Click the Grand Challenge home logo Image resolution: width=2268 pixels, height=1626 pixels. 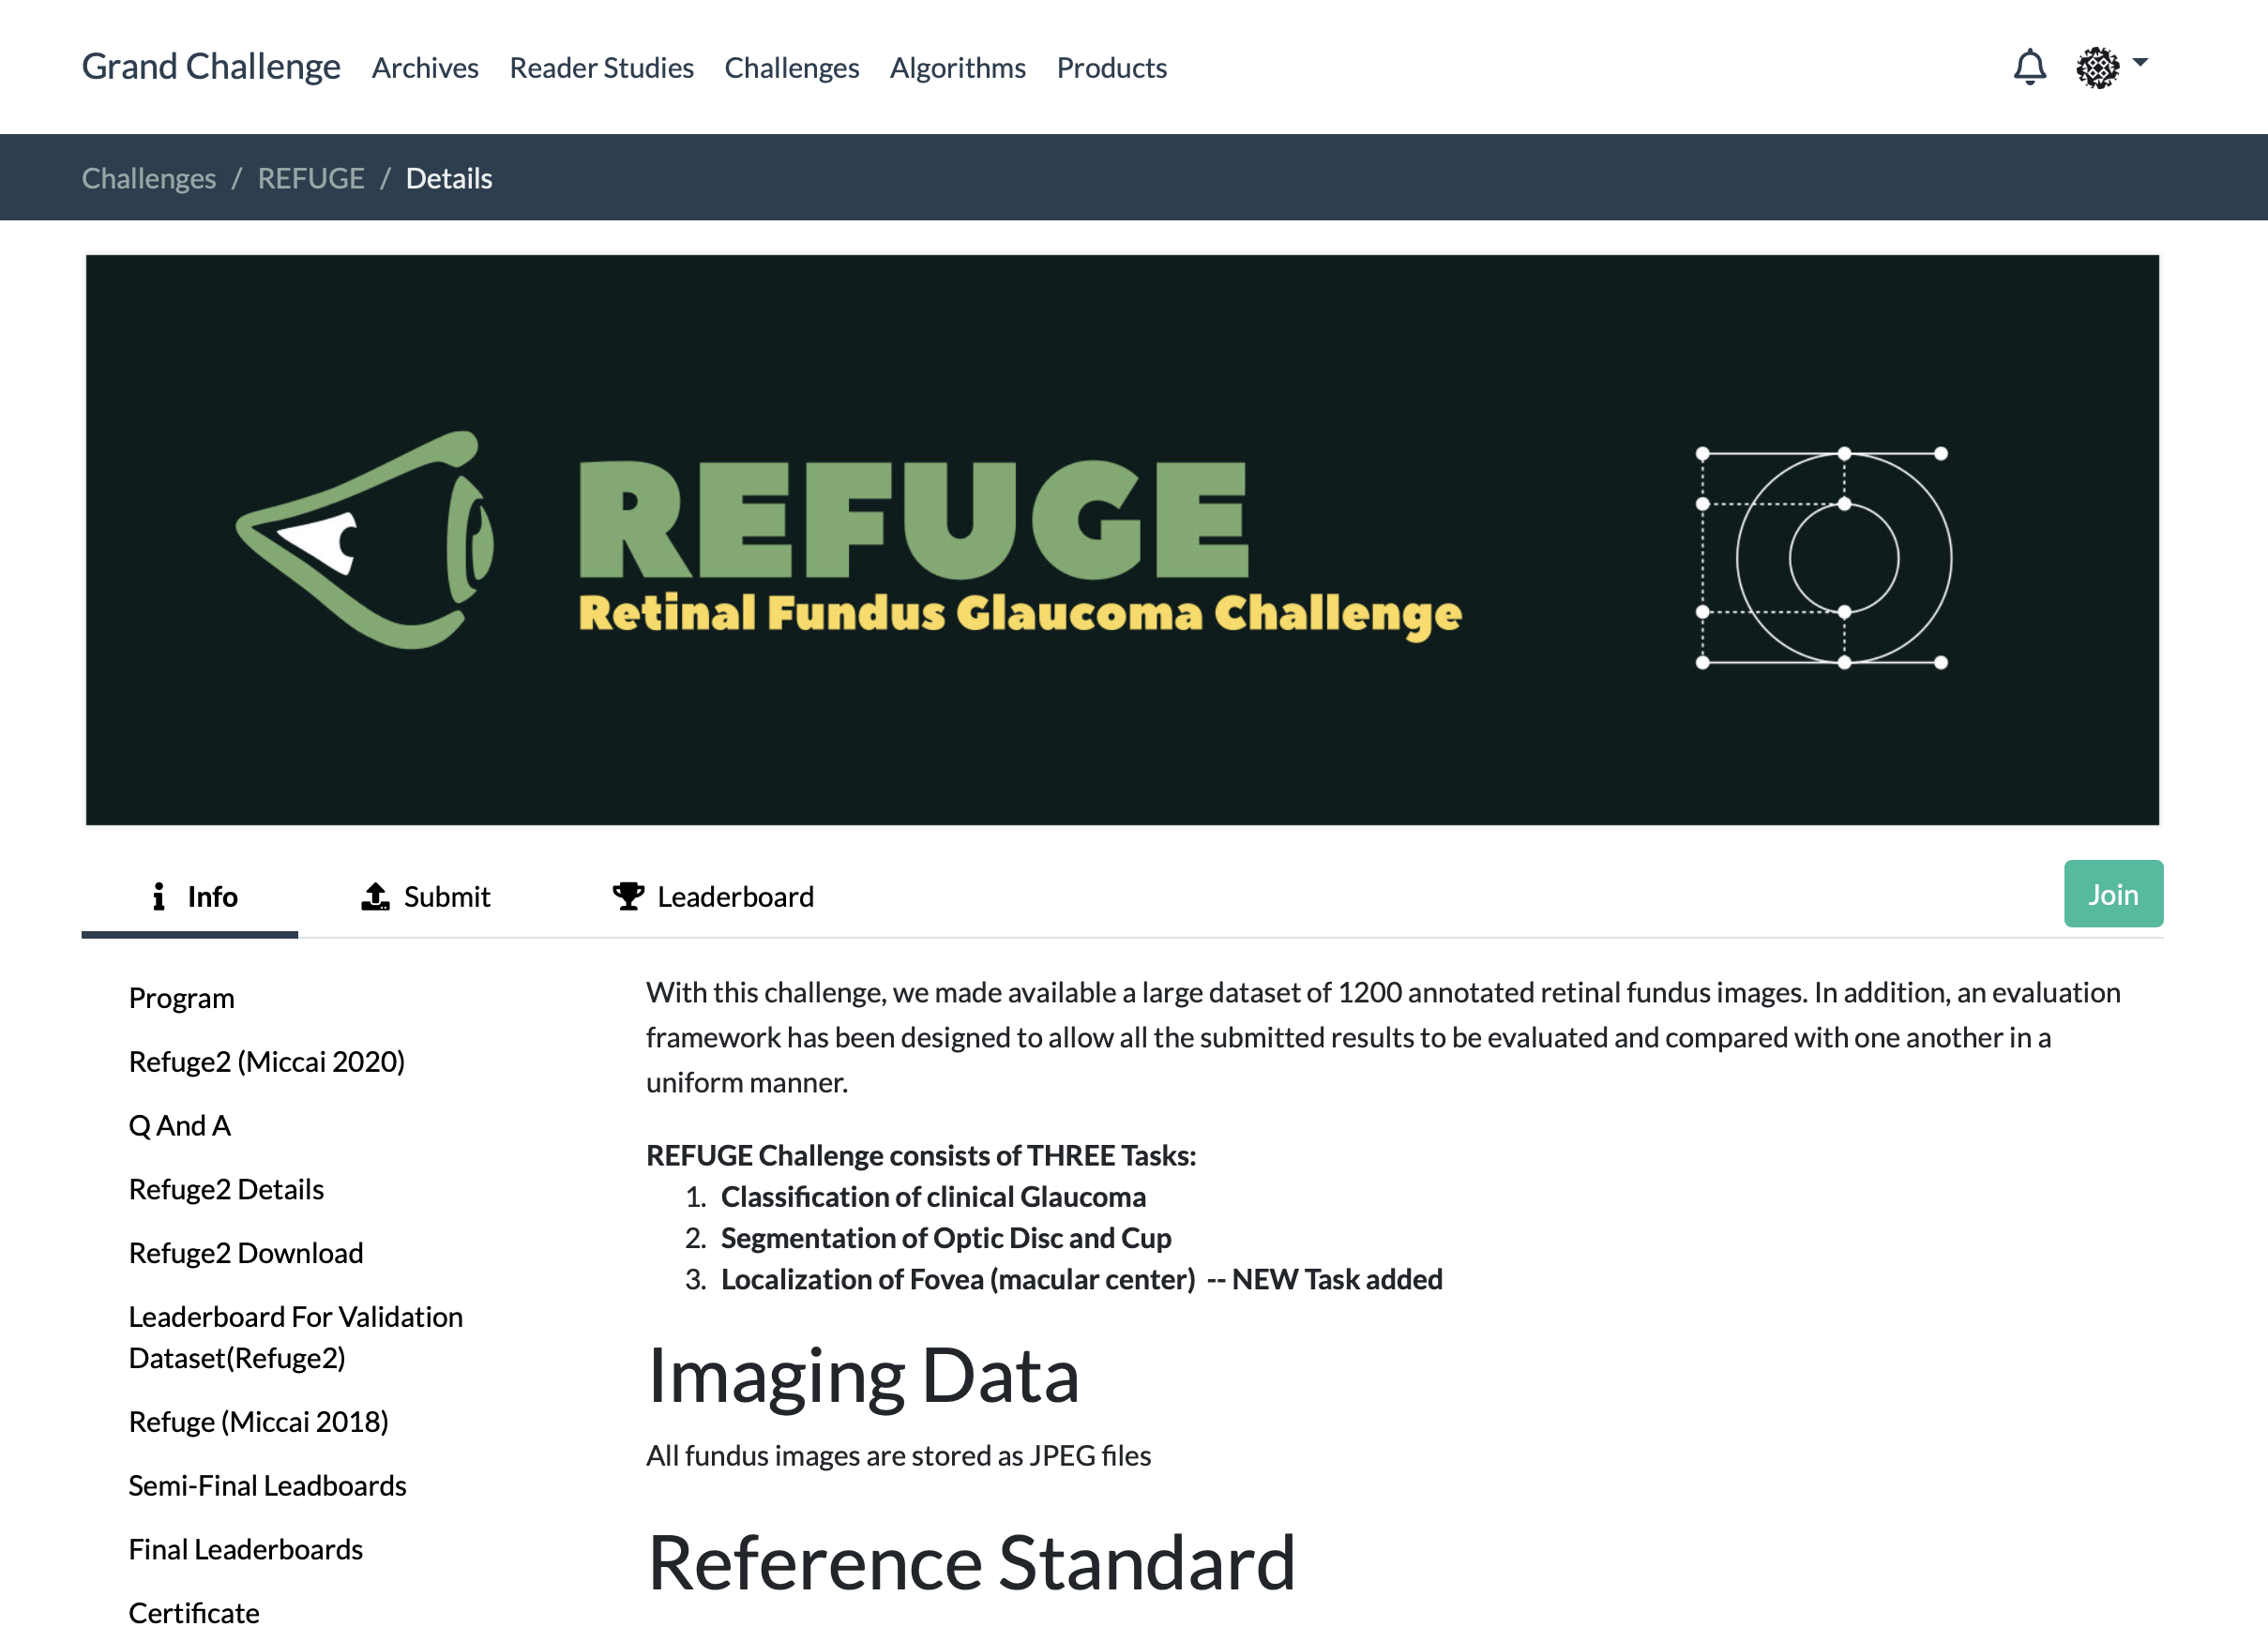pyautogui.click(x=211, y=67)
